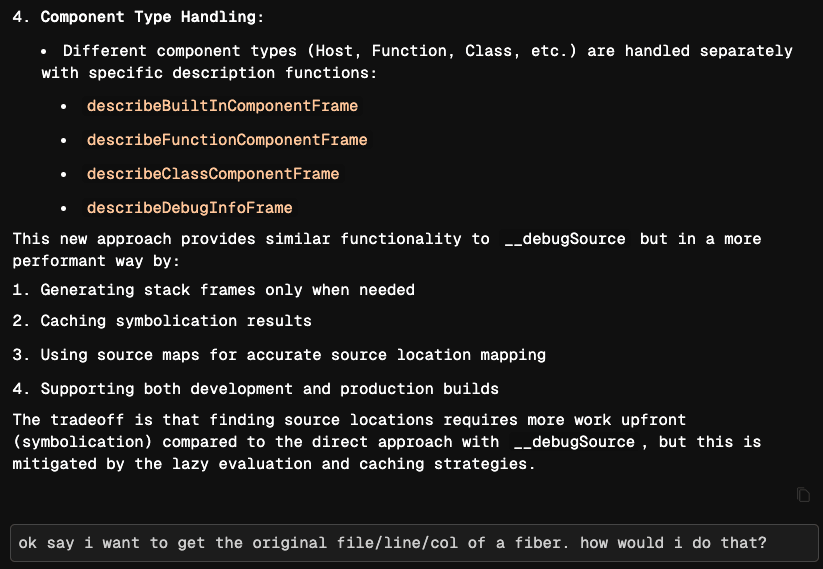Click __debugSource in the tradeoff paragraph
Screen dimensions: 823x569
(574, 442)
